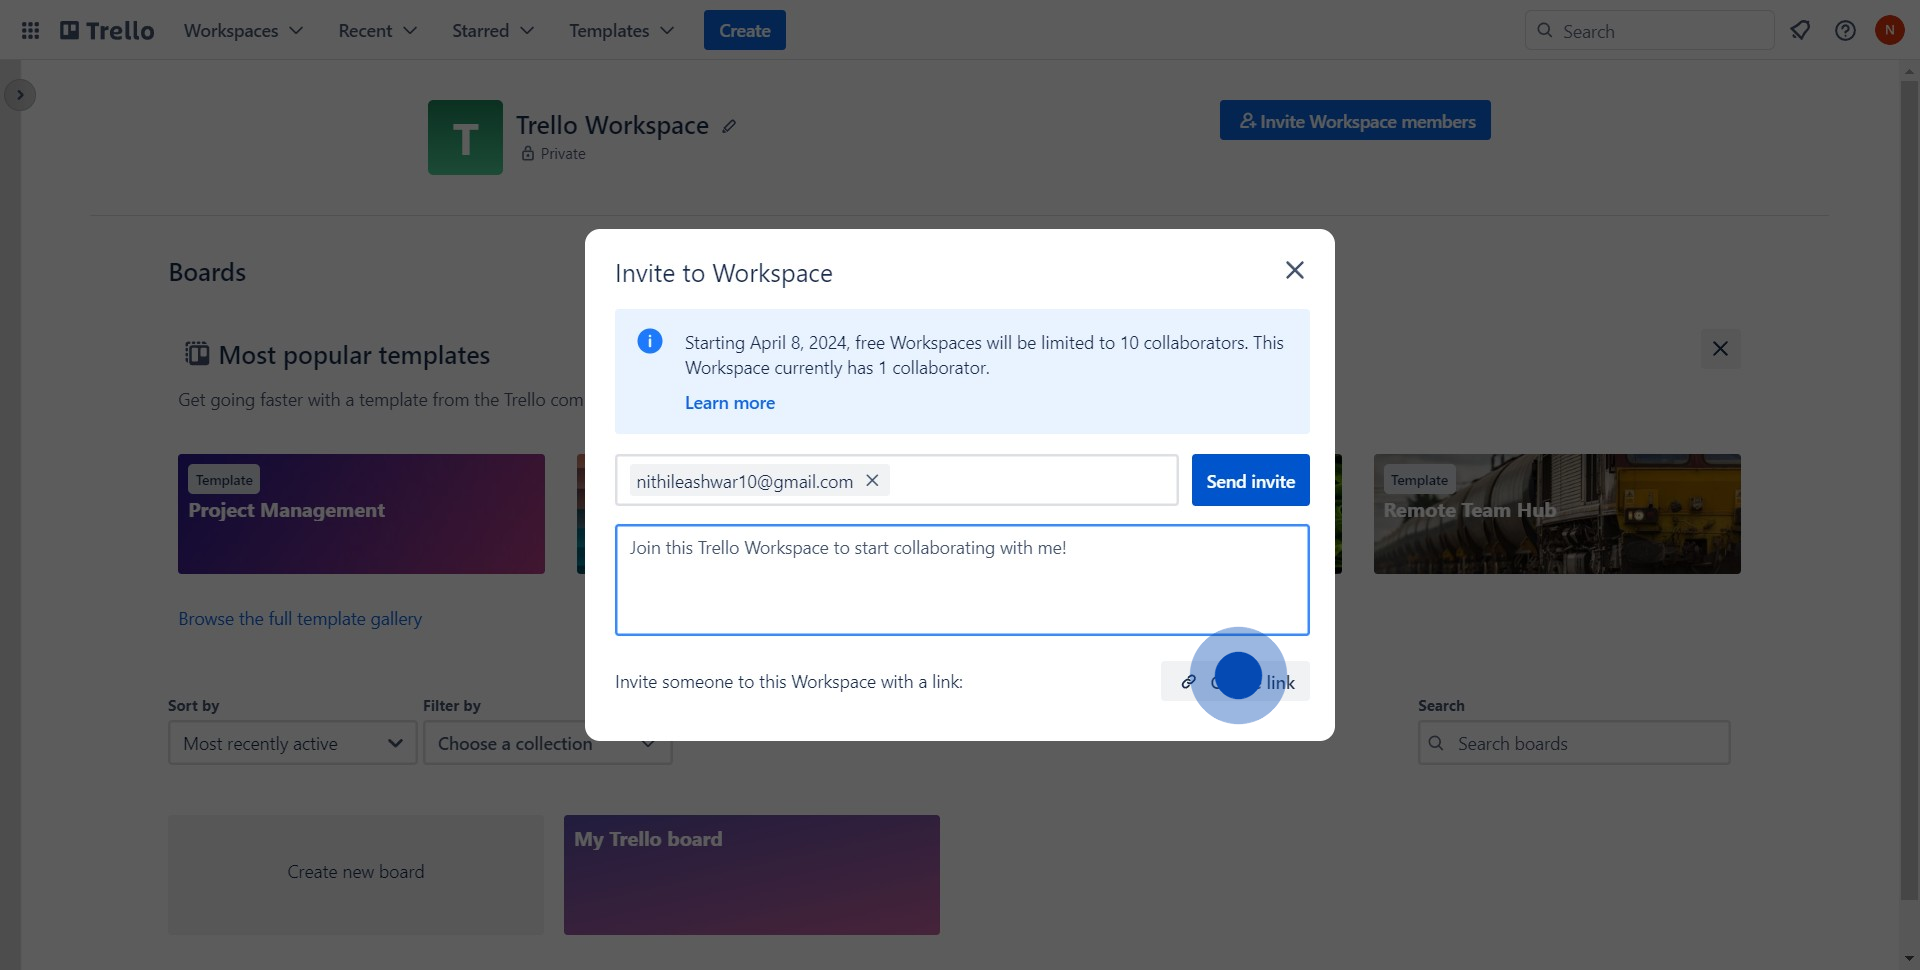Click the link icon beside invite link
This screenshot has width=1920, height=970.
click(x=1188, y=682)
